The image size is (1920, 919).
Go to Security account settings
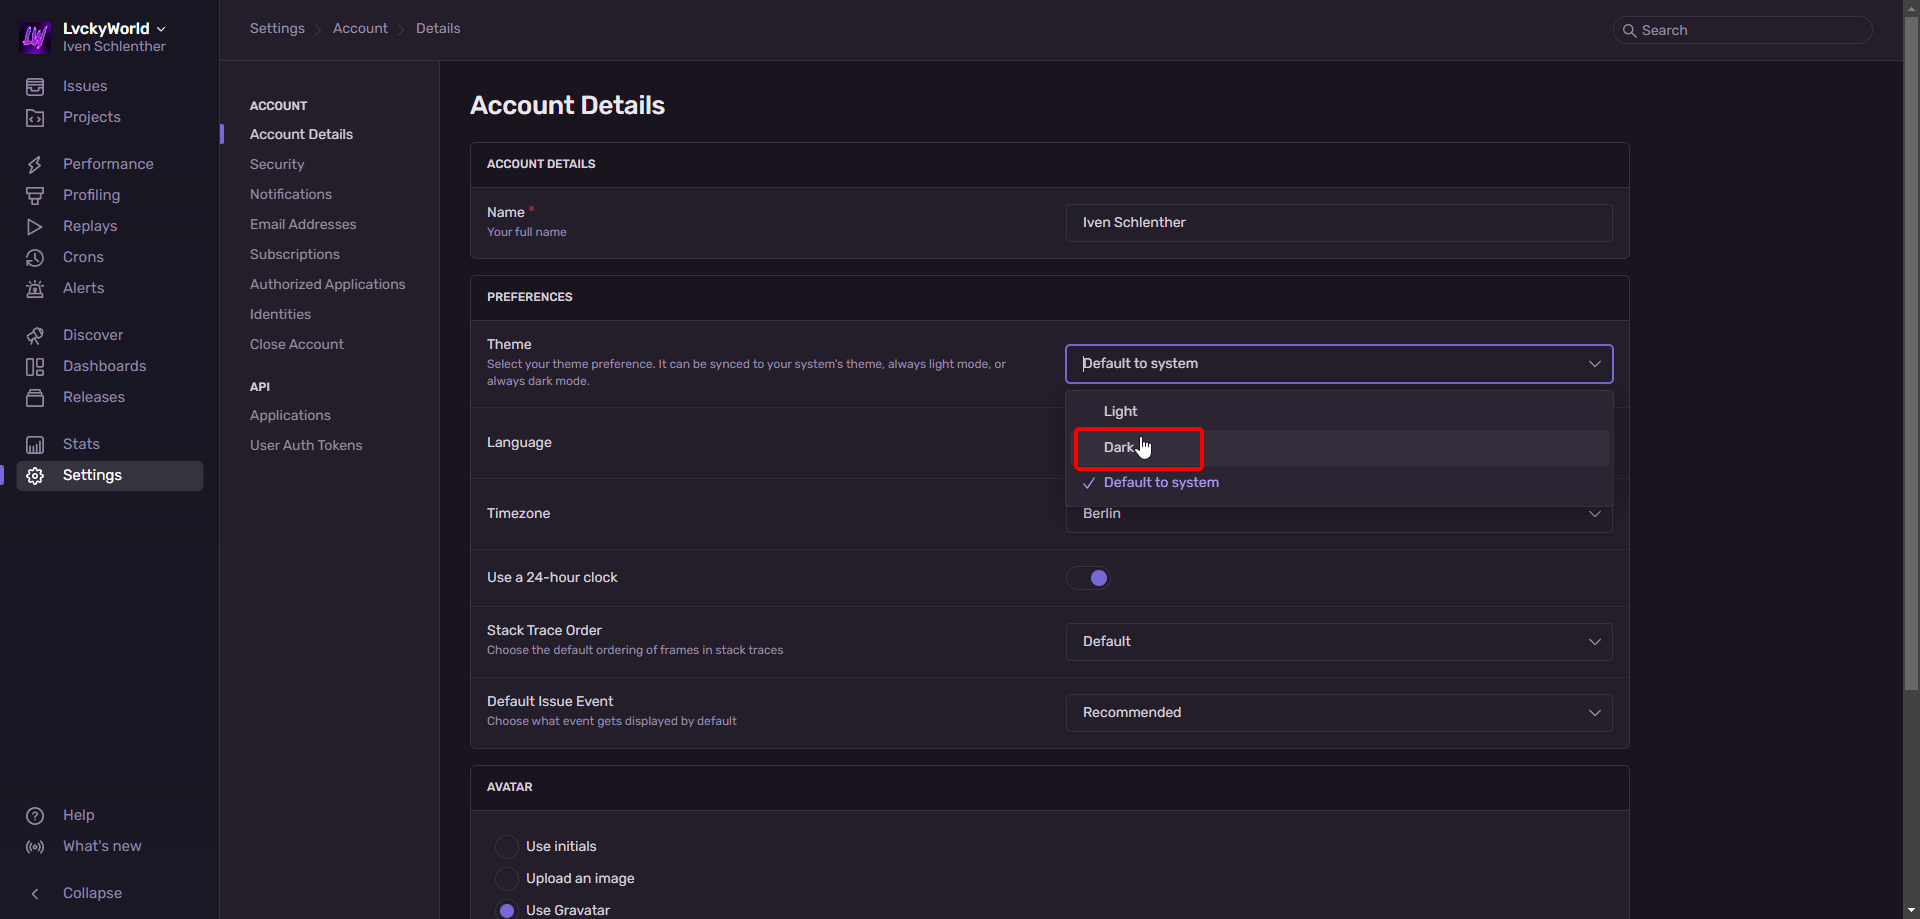pyautogui.click(x=277, y=165)
